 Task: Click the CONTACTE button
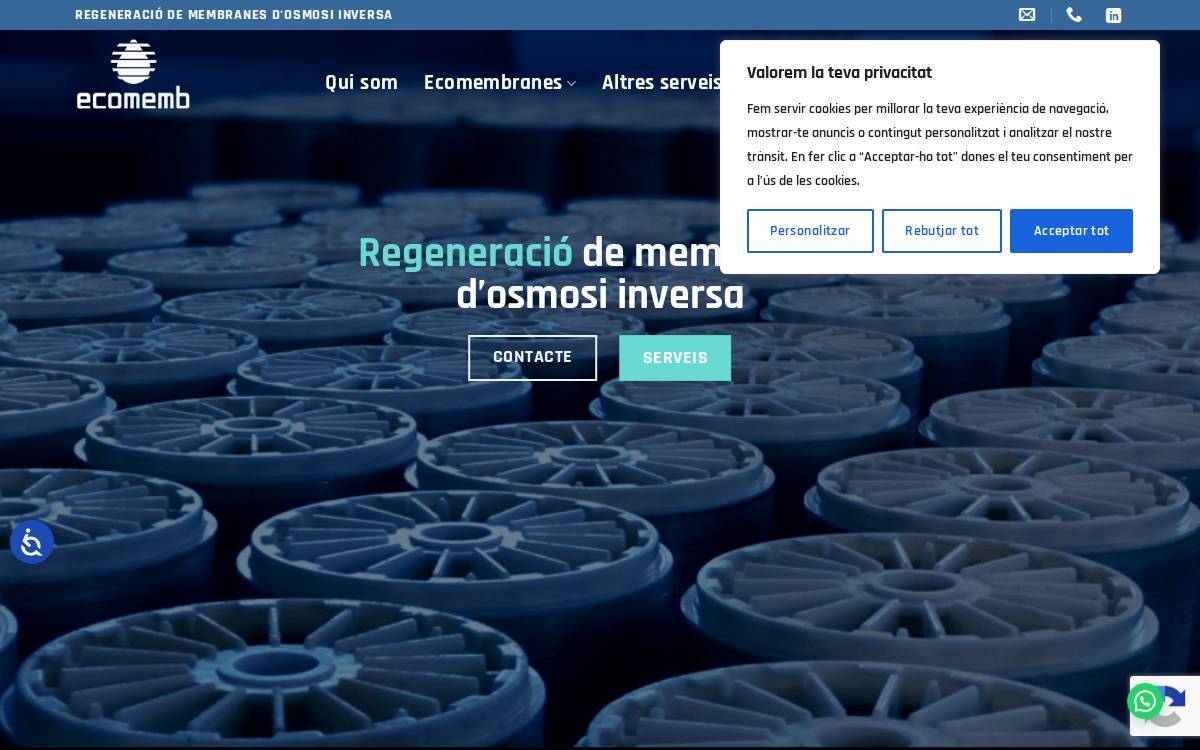click(532, 358)
